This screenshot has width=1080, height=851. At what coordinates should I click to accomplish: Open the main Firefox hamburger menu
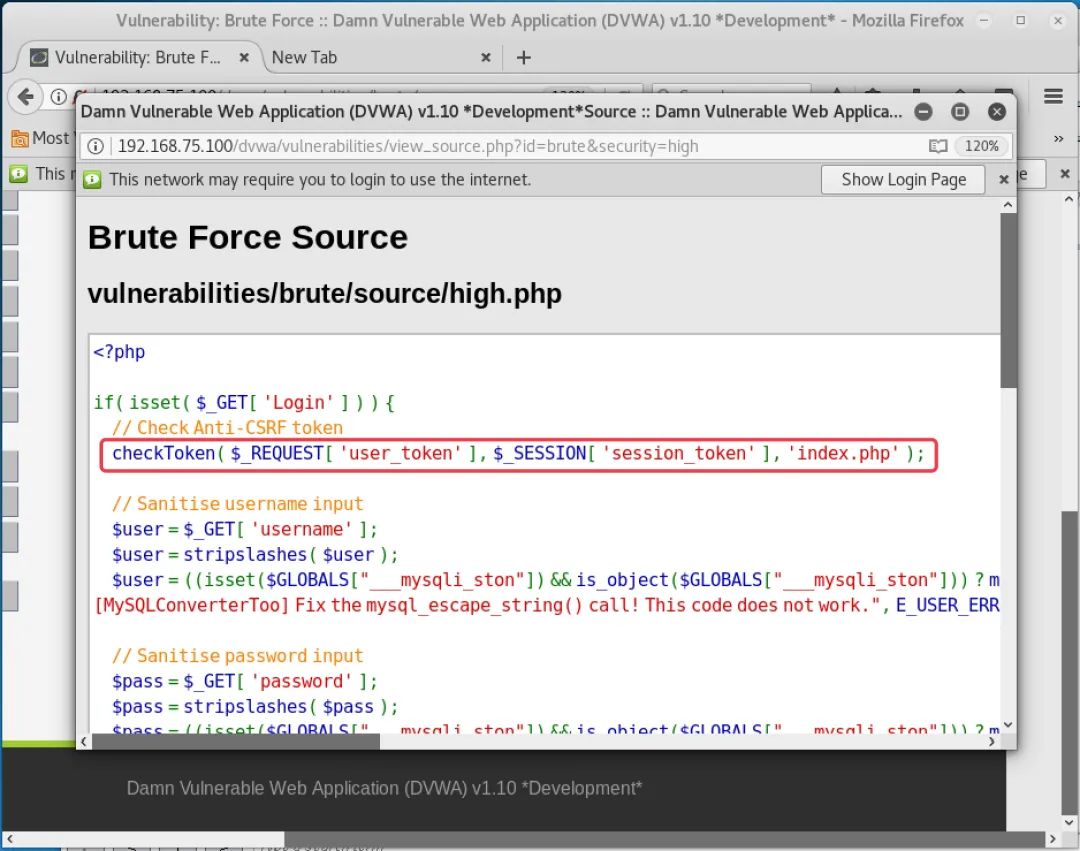(1053, 96)
